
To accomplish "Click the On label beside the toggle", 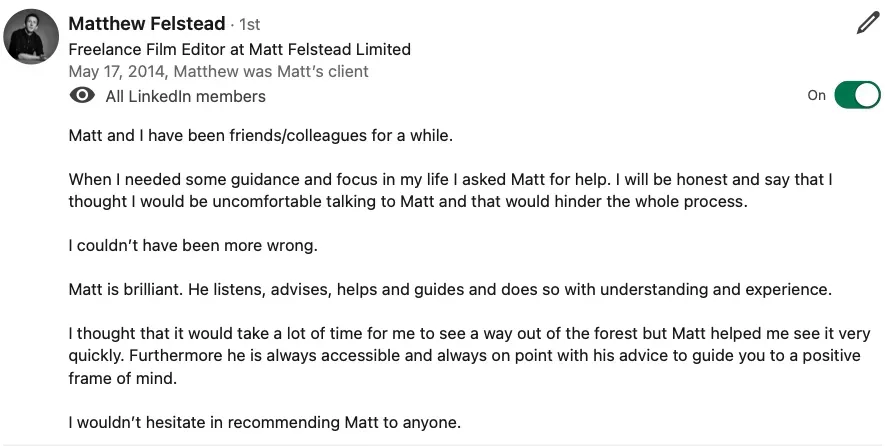I will point(816,95).
